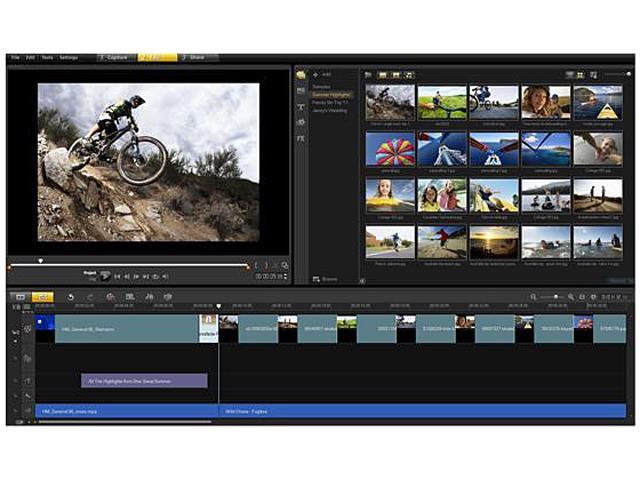Screen dimensions: 640x480
Task: Click the Add folder plus icon
Action: click(x=316, y=74)
